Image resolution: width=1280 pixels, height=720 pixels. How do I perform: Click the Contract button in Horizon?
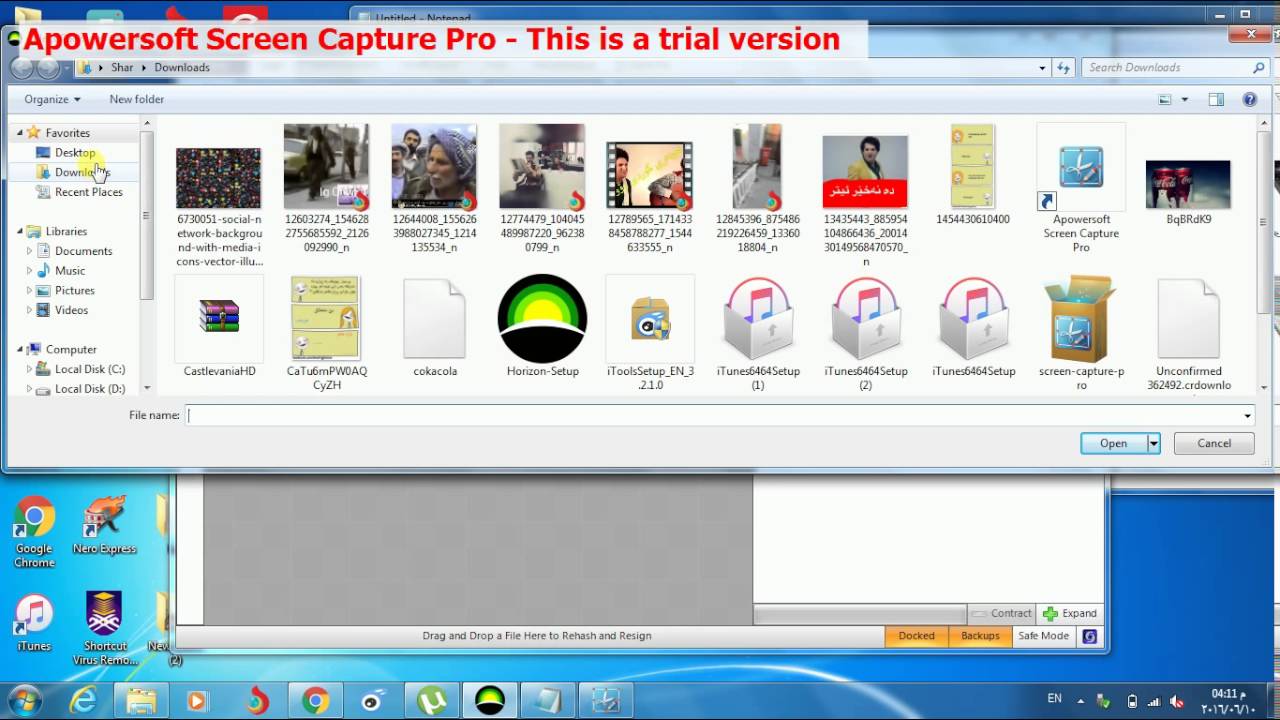coord(1001,613)
